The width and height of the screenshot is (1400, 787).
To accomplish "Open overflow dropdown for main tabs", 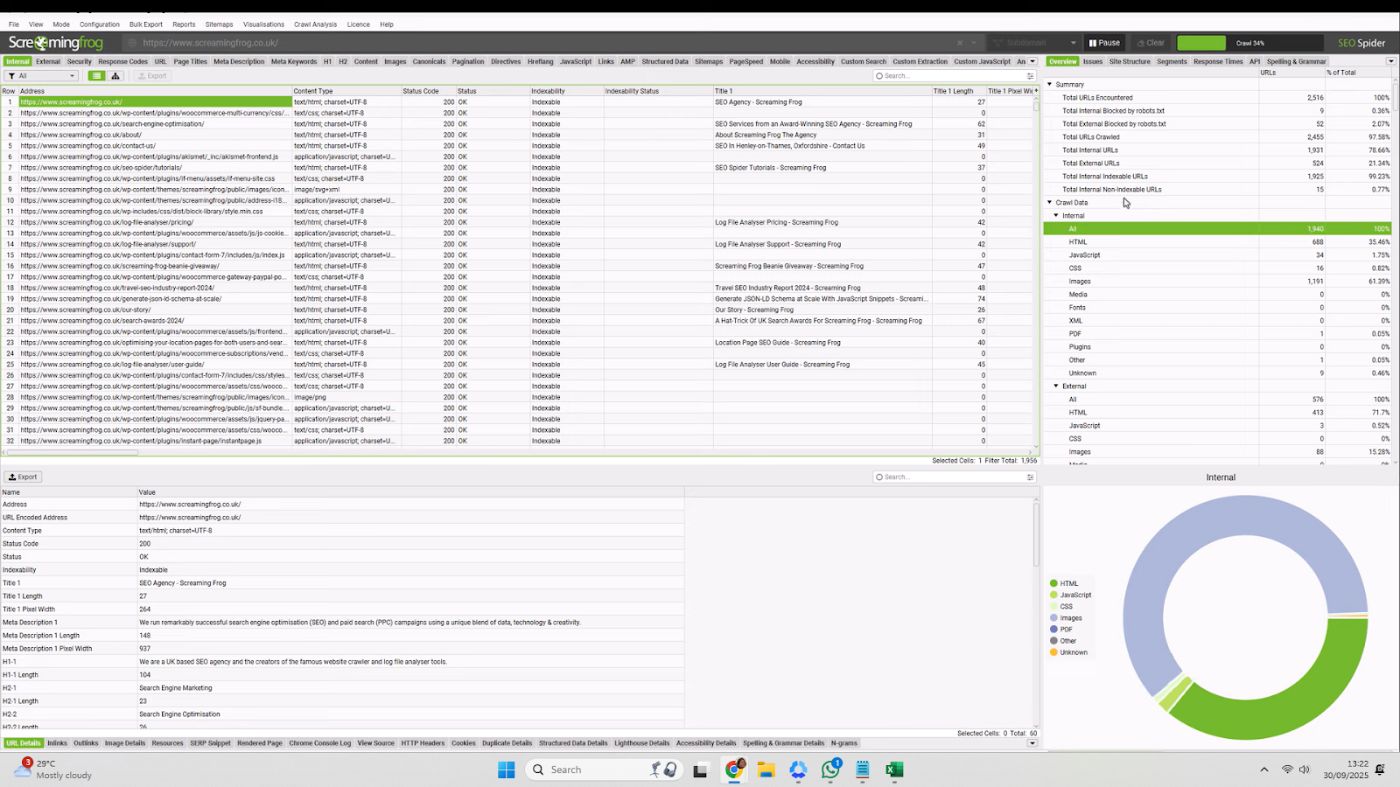I will coord(1032,61).
